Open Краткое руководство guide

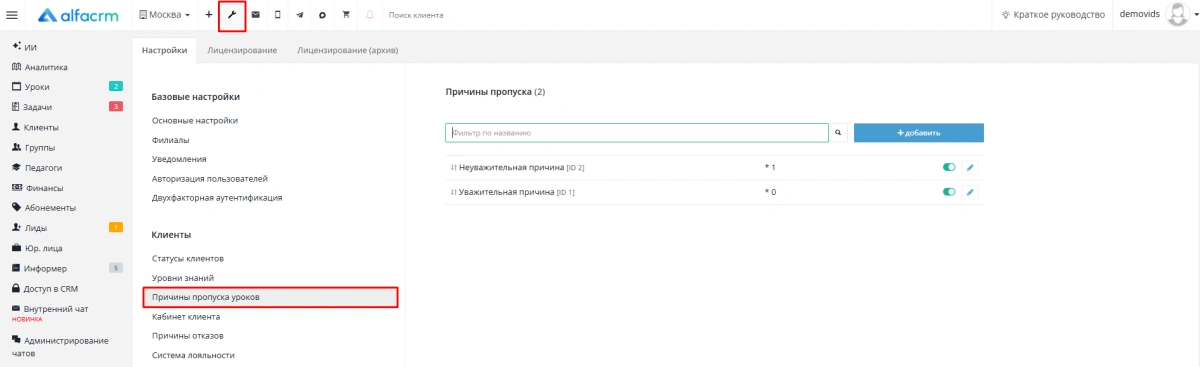tap(1053, 15)
